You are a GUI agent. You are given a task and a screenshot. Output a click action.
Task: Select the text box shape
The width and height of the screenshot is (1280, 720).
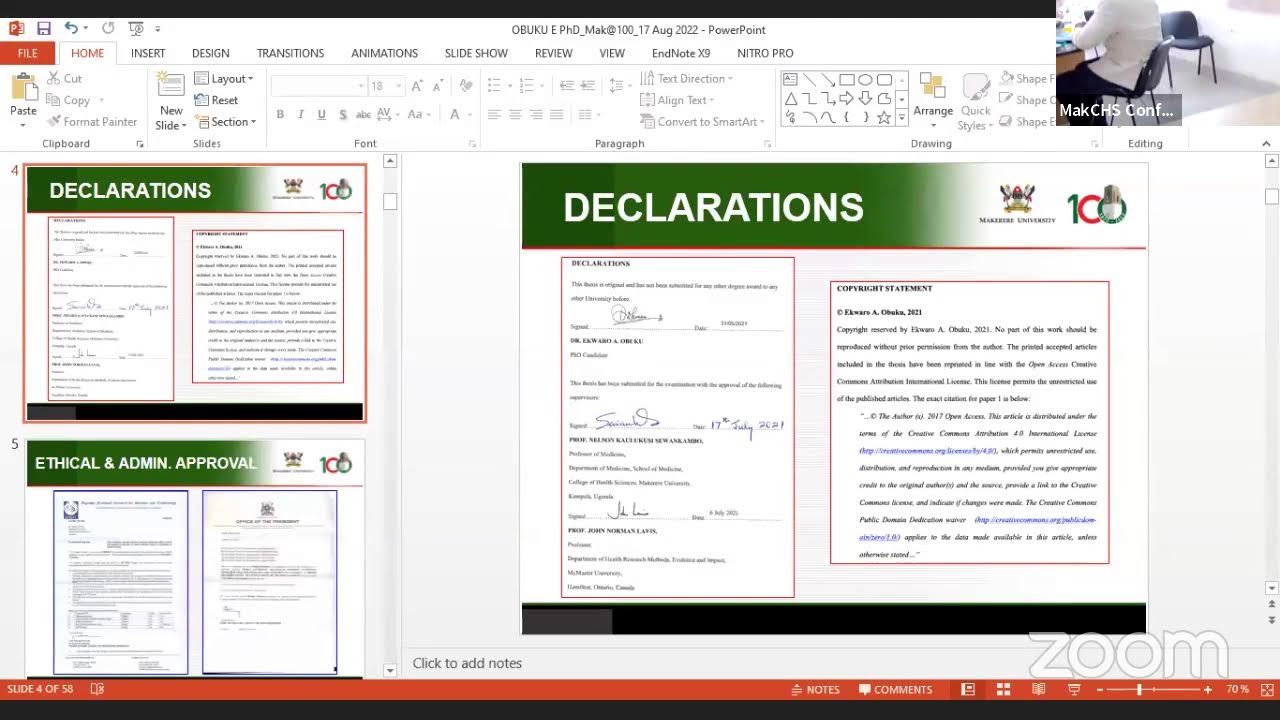[790, 80]
